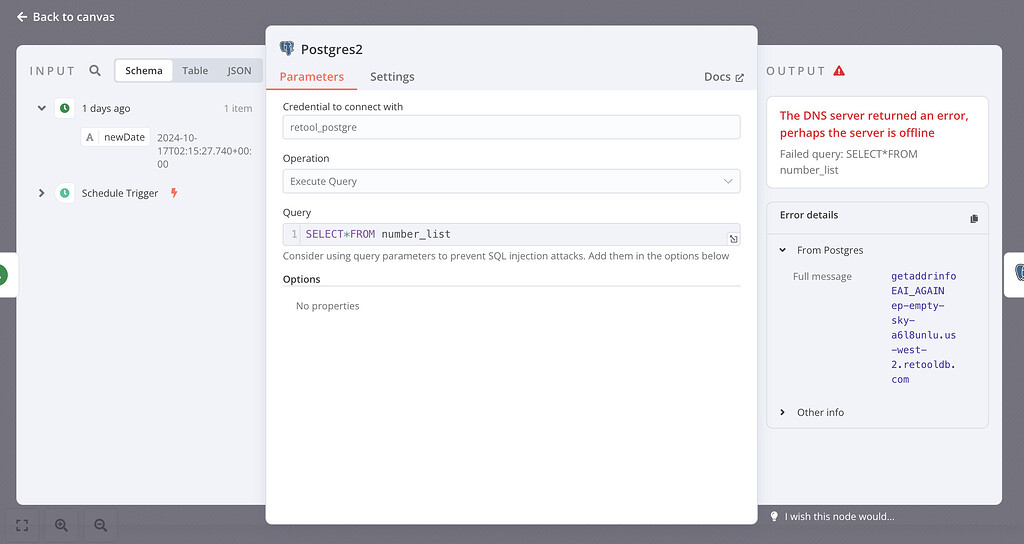This screenshot has width=1024, height=544.
Task: Switch input view to Table
Action: point(195,71)
